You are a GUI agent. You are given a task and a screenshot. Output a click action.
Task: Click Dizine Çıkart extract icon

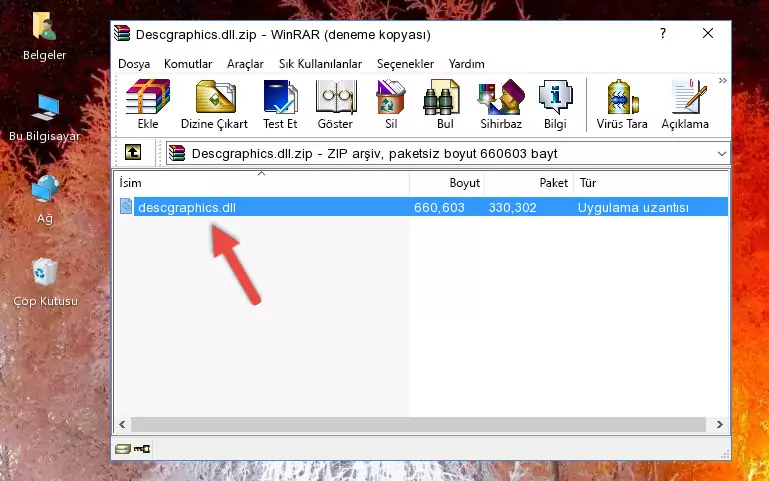tap(214, 104)
